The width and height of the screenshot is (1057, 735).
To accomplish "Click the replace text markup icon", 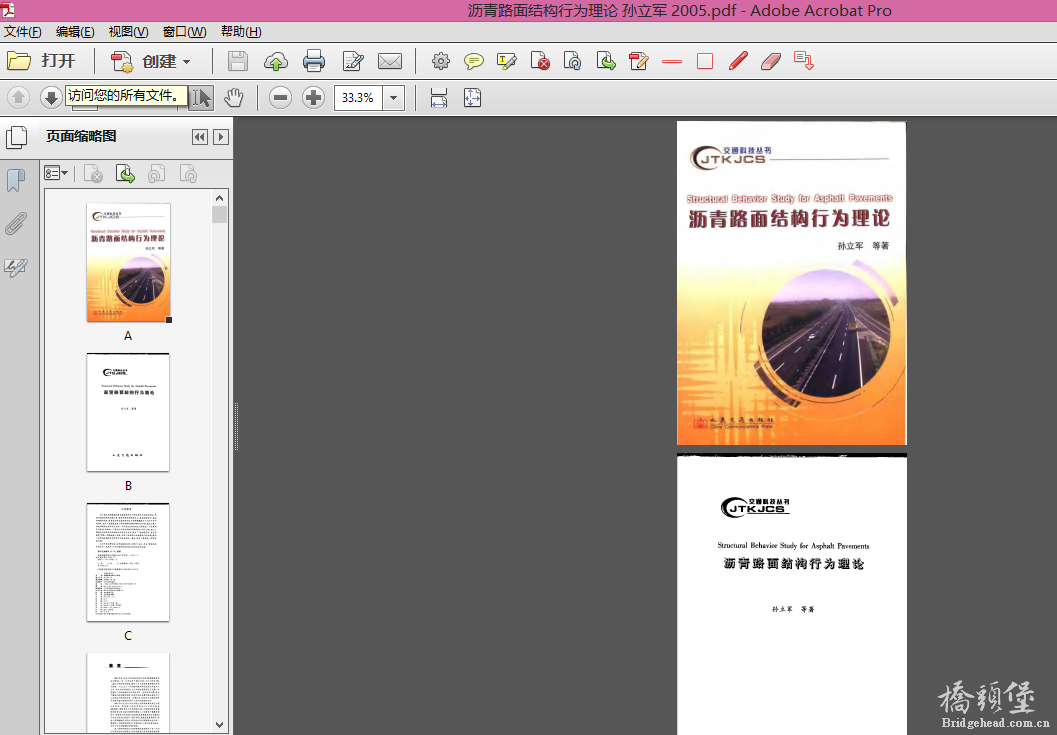I will tap(804, 61).
